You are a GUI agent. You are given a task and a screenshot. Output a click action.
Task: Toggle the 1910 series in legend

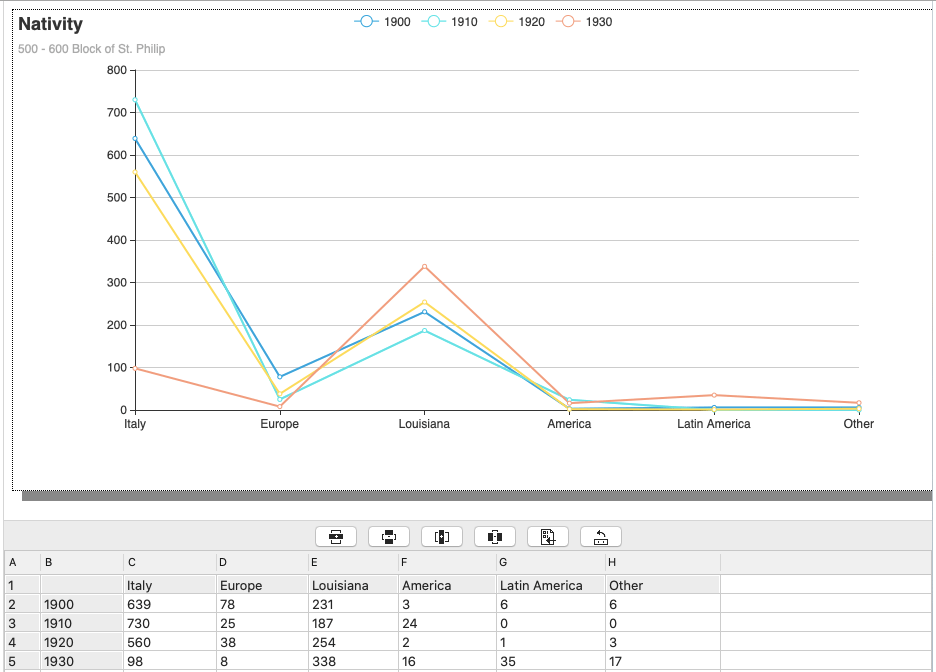tap(451, 22)
